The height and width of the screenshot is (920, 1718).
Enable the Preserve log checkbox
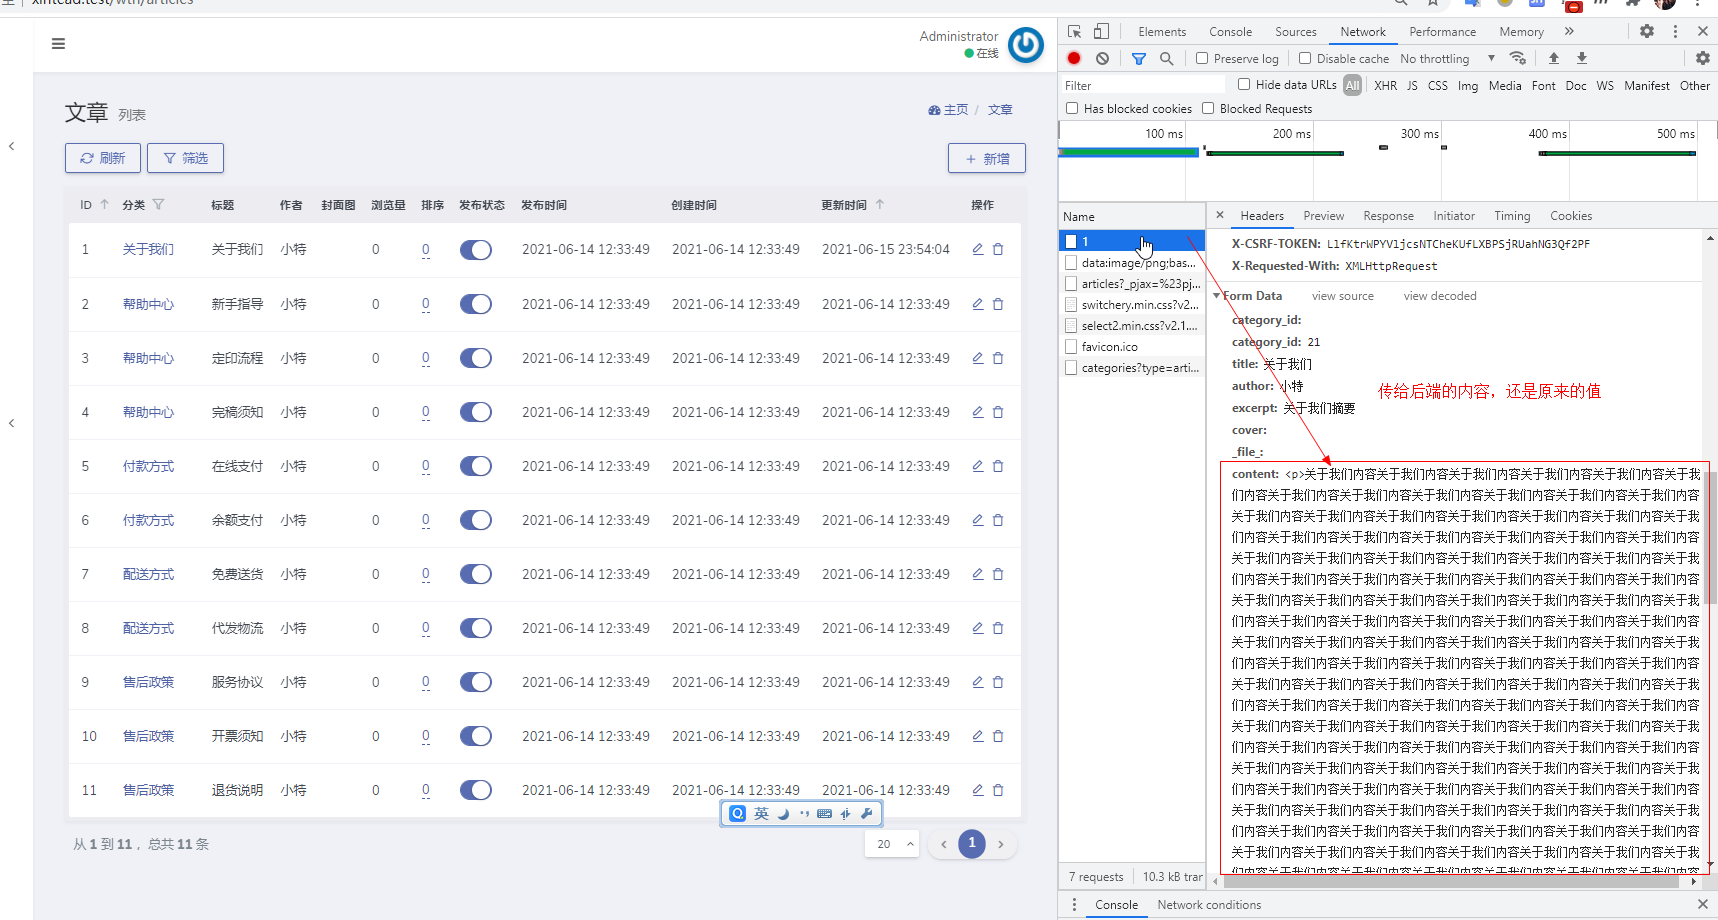pyautogui.click(x=1202, y=58)
